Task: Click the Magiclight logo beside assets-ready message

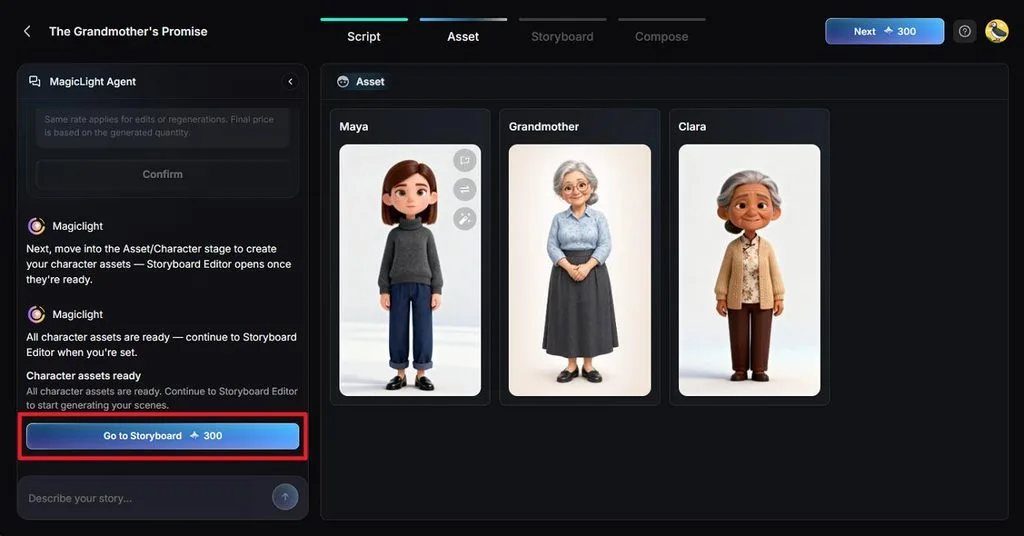Action: [x=37, y=314]
